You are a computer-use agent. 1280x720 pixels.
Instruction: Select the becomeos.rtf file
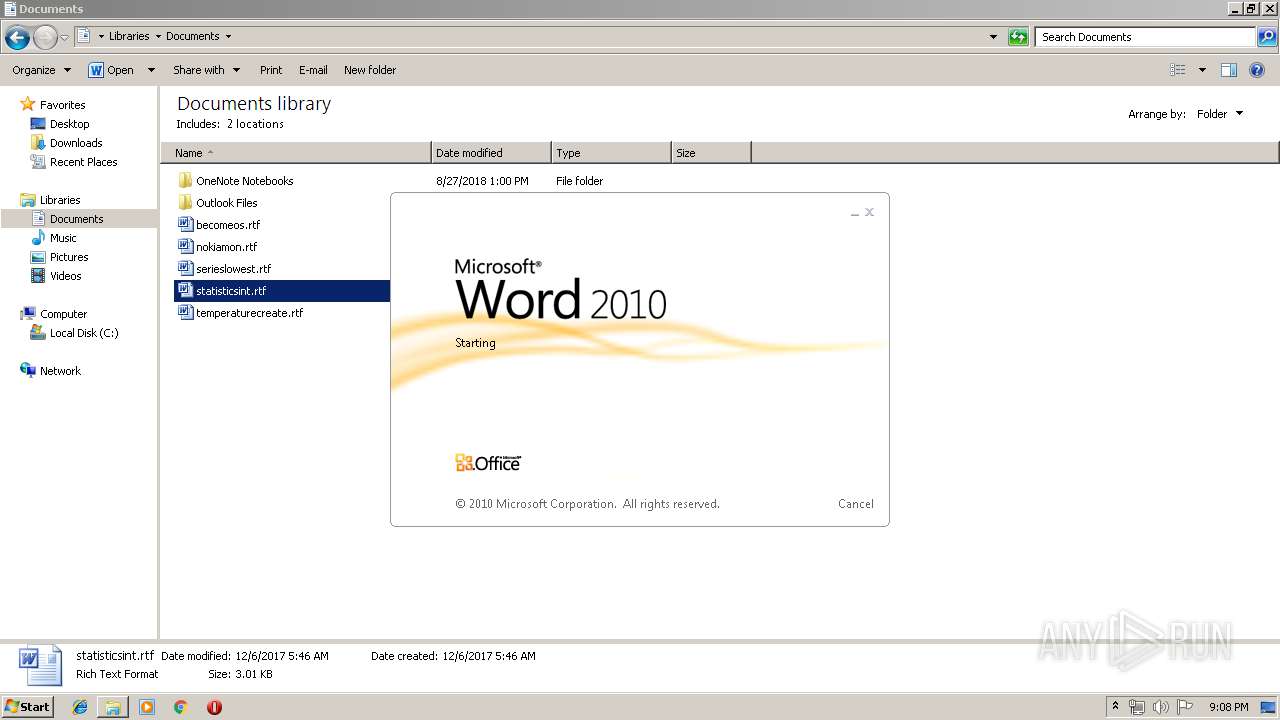click(x=228, y=225)
